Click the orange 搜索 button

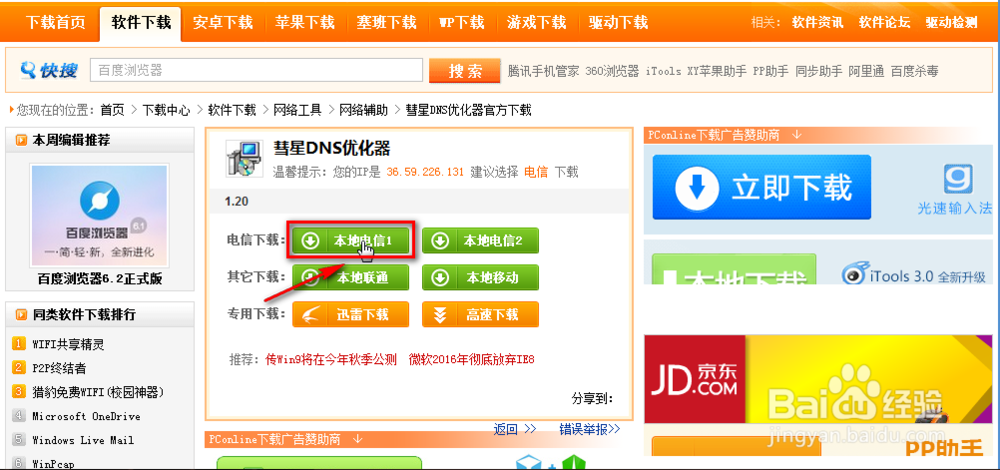(x=465, y=71)
